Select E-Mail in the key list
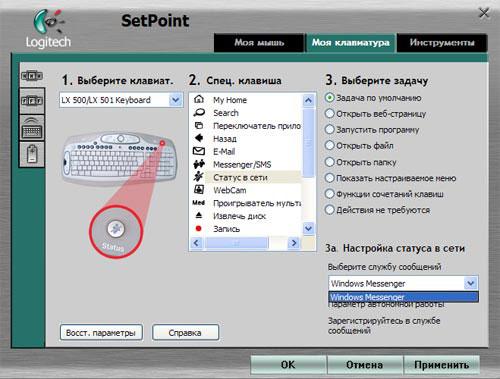Screen dimensions: 500x379 coord(224,151)
